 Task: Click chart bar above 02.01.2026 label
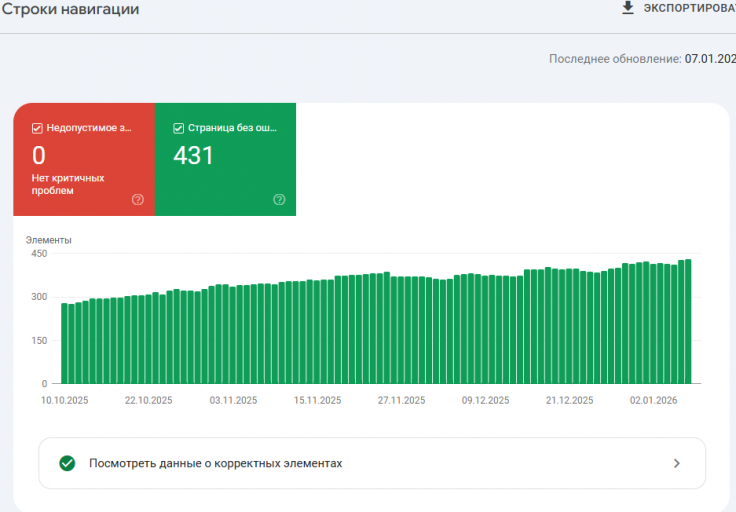pos(653,324)
